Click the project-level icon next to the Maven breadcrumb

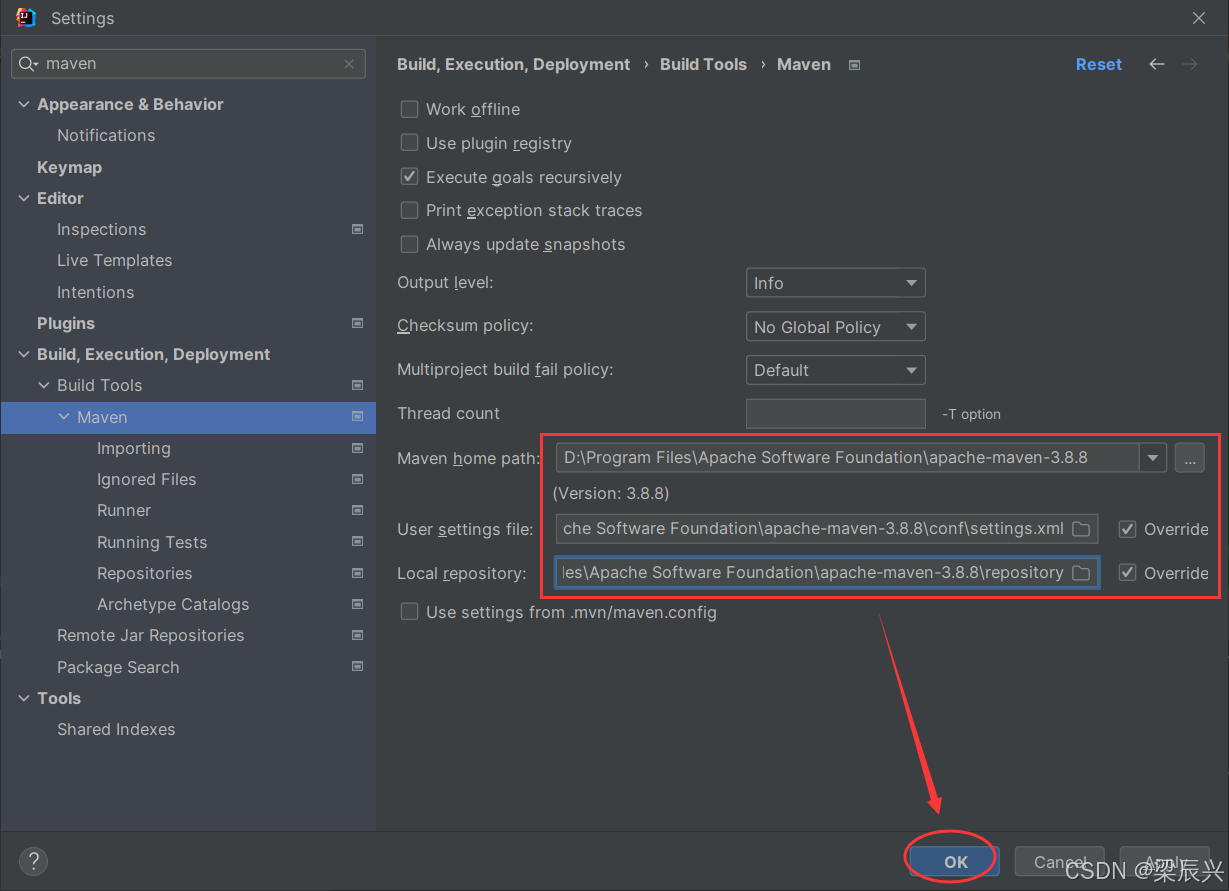[x=854, y=65]
